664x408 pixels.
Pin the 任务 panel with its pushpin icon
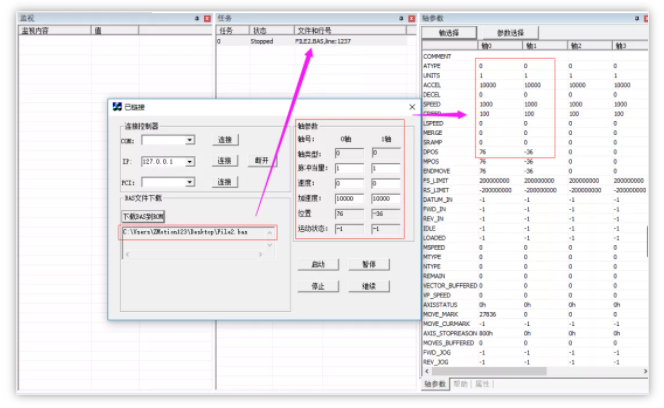tap(401, 19)
